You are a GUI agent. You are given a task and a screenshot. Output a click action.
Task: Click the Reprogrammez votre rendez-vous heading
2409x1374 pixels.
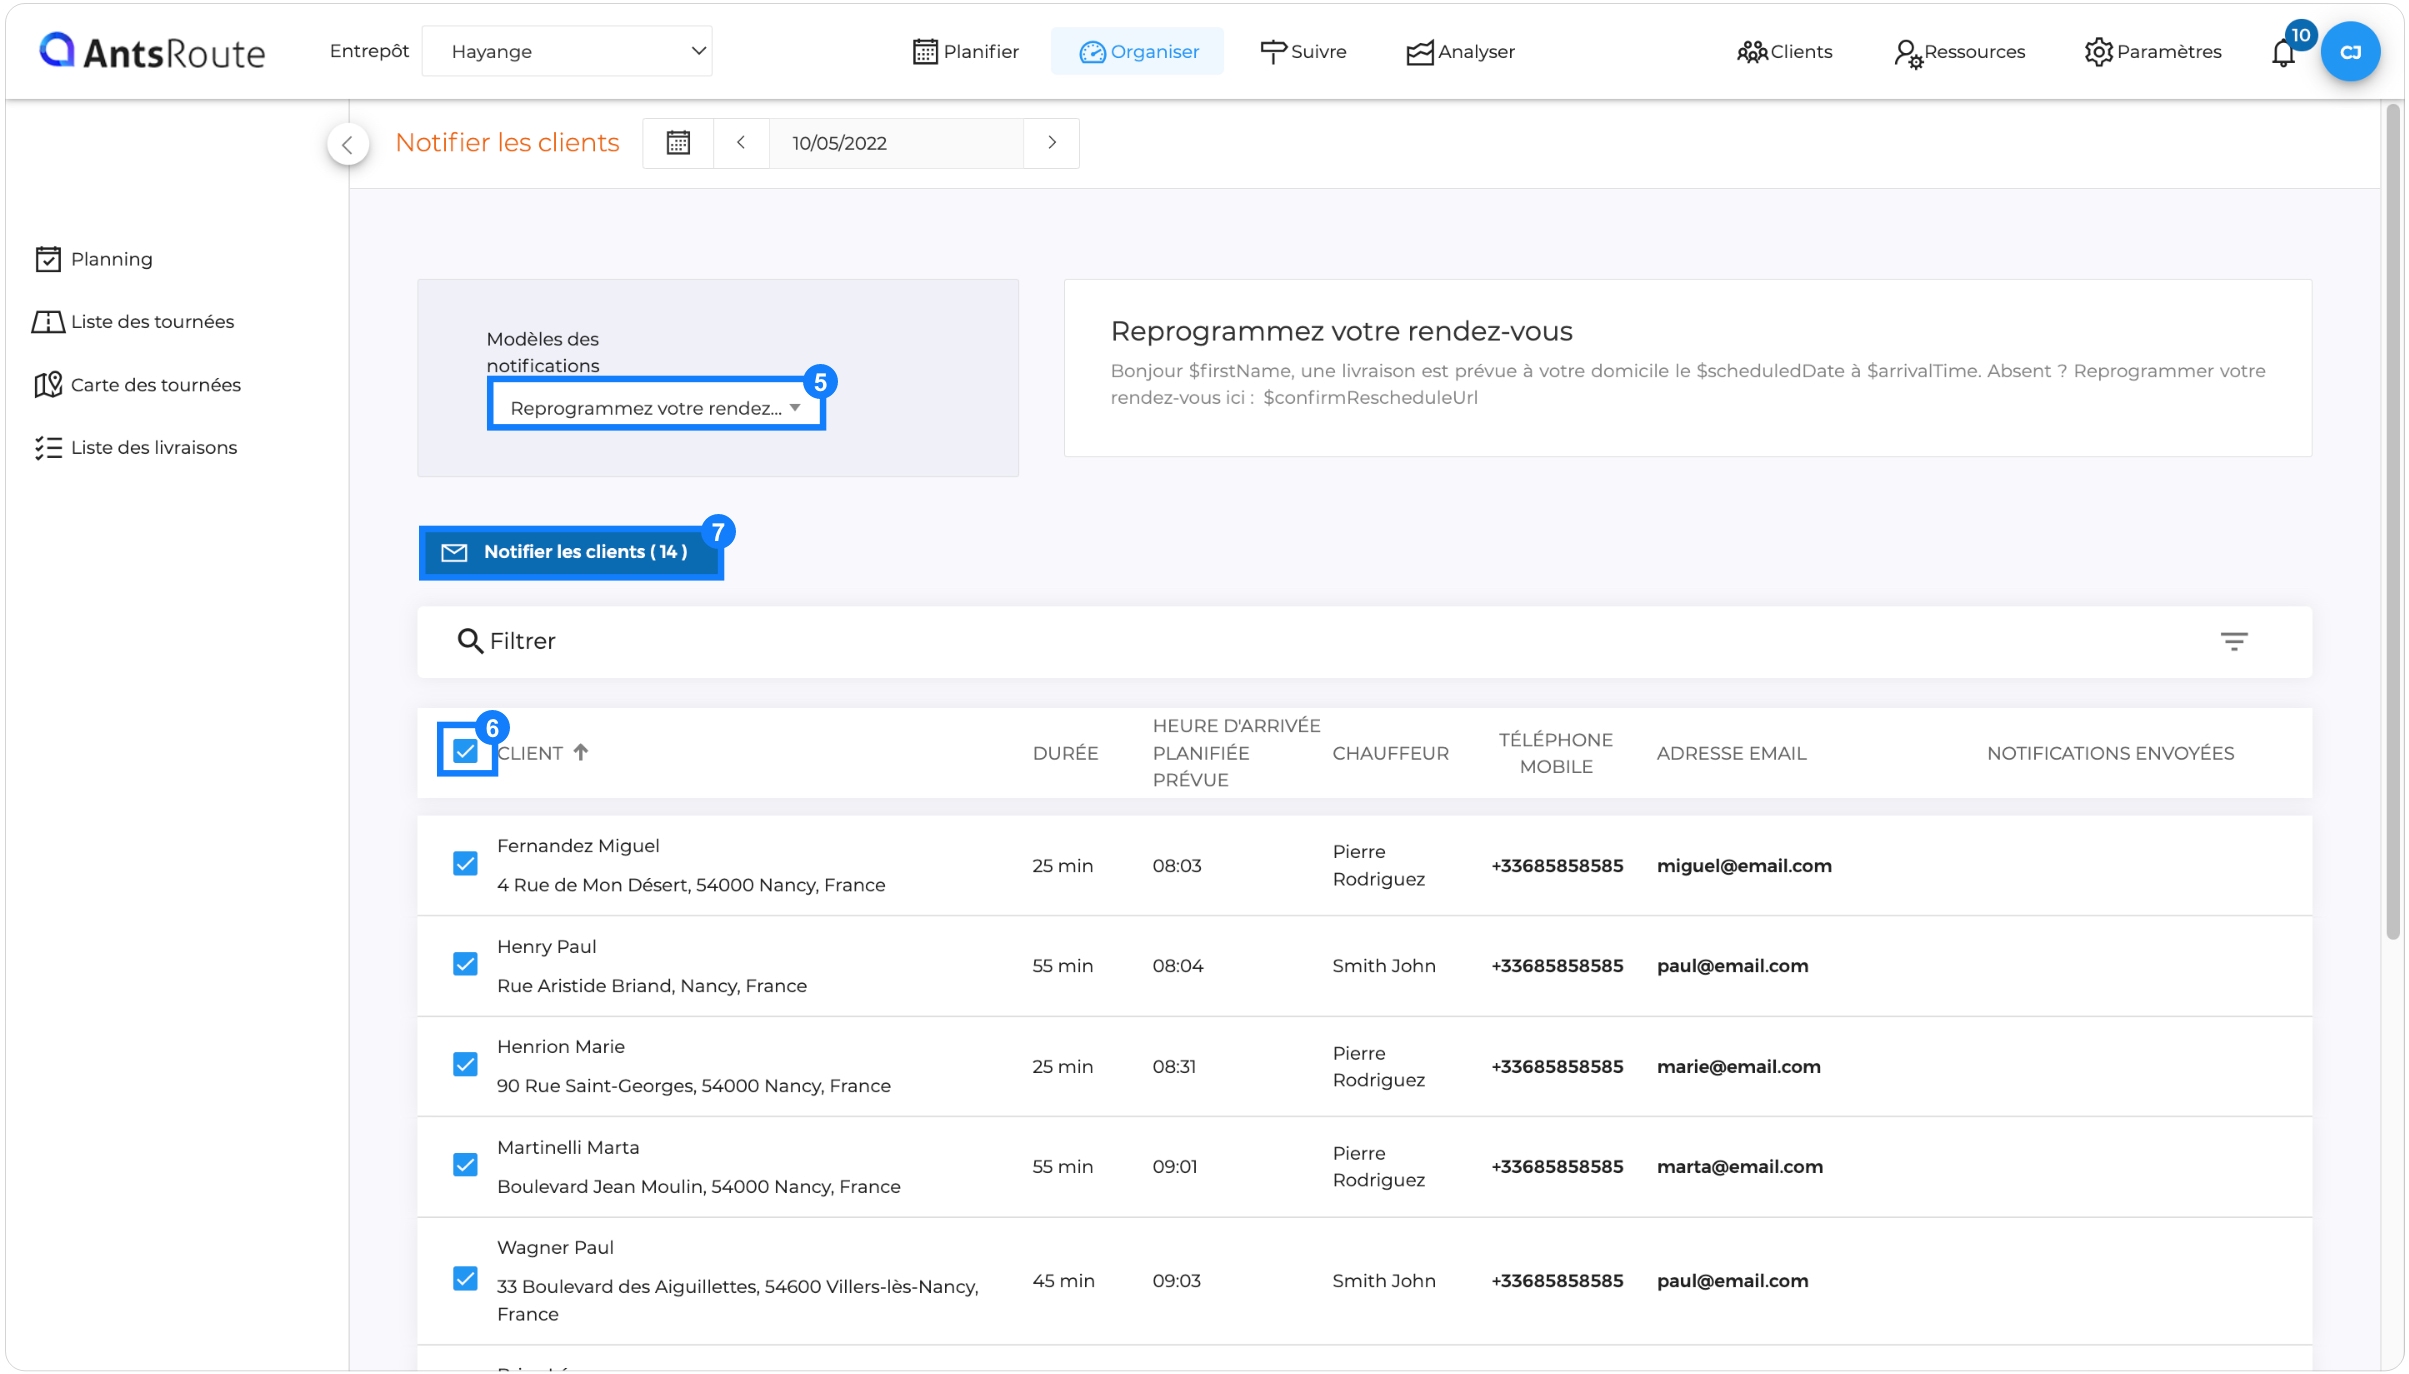click(x=1341, y=331)
